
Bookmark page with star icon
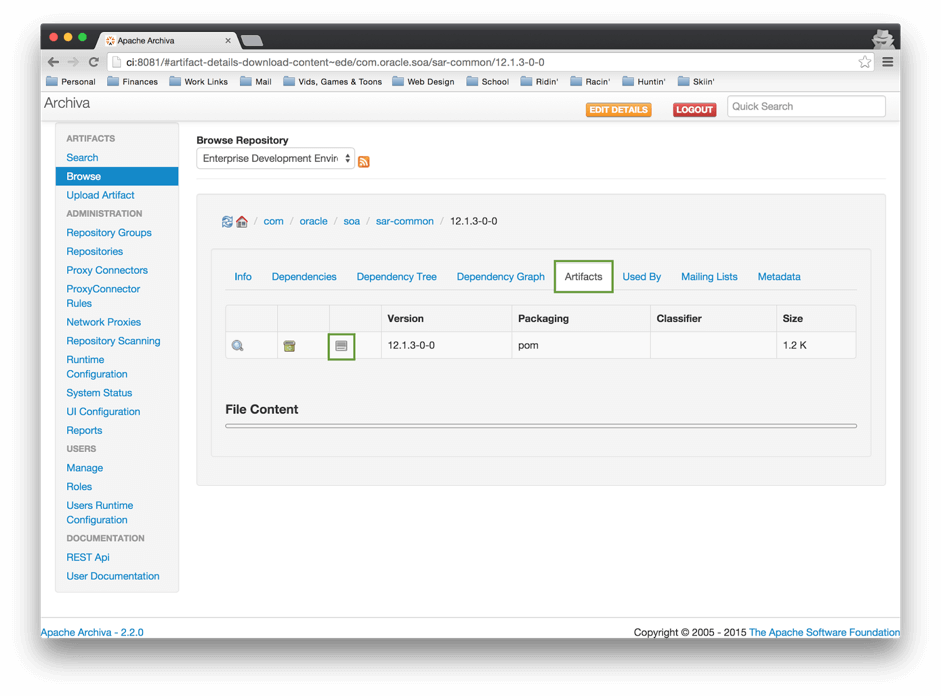(864, 62)
